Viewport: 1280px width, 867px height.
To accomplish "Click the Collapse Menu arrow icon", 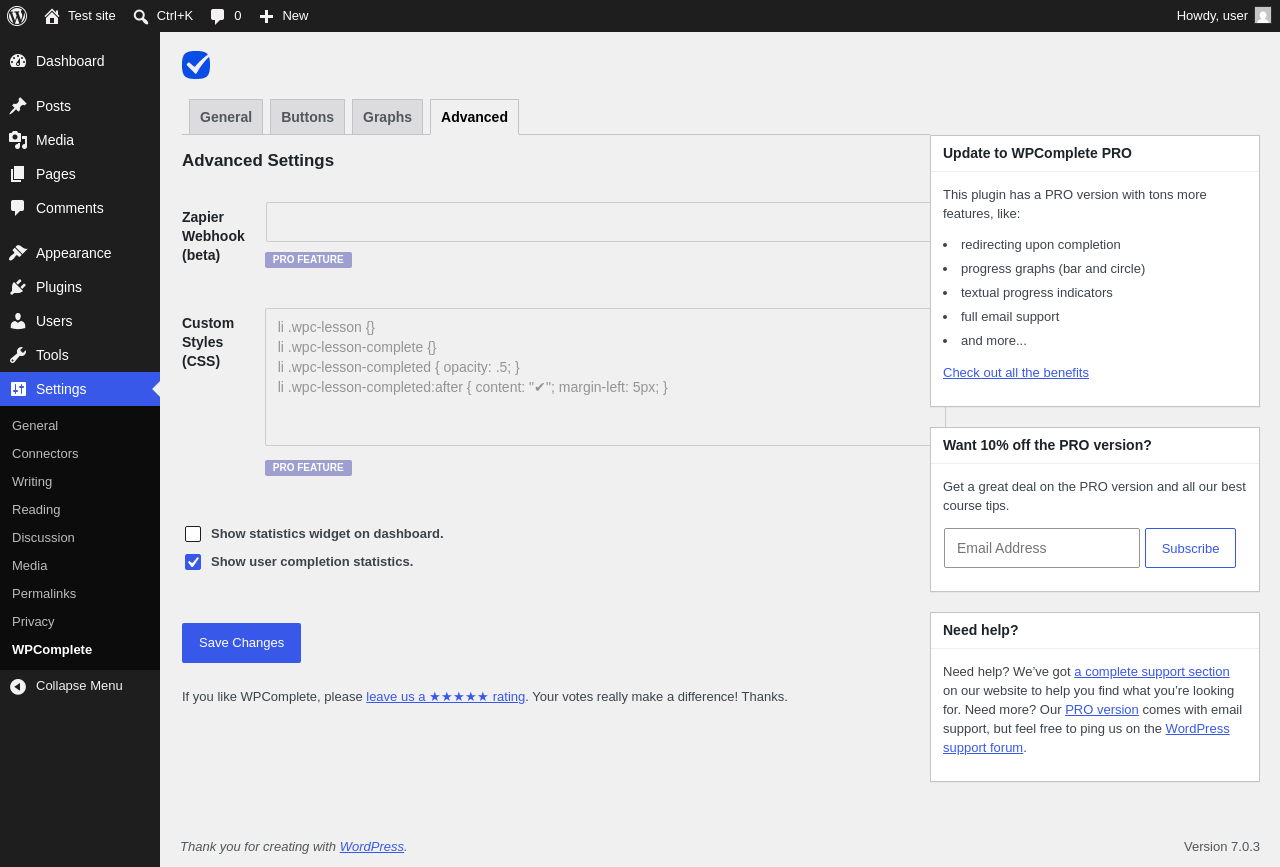I will click(x=18, y=686).
